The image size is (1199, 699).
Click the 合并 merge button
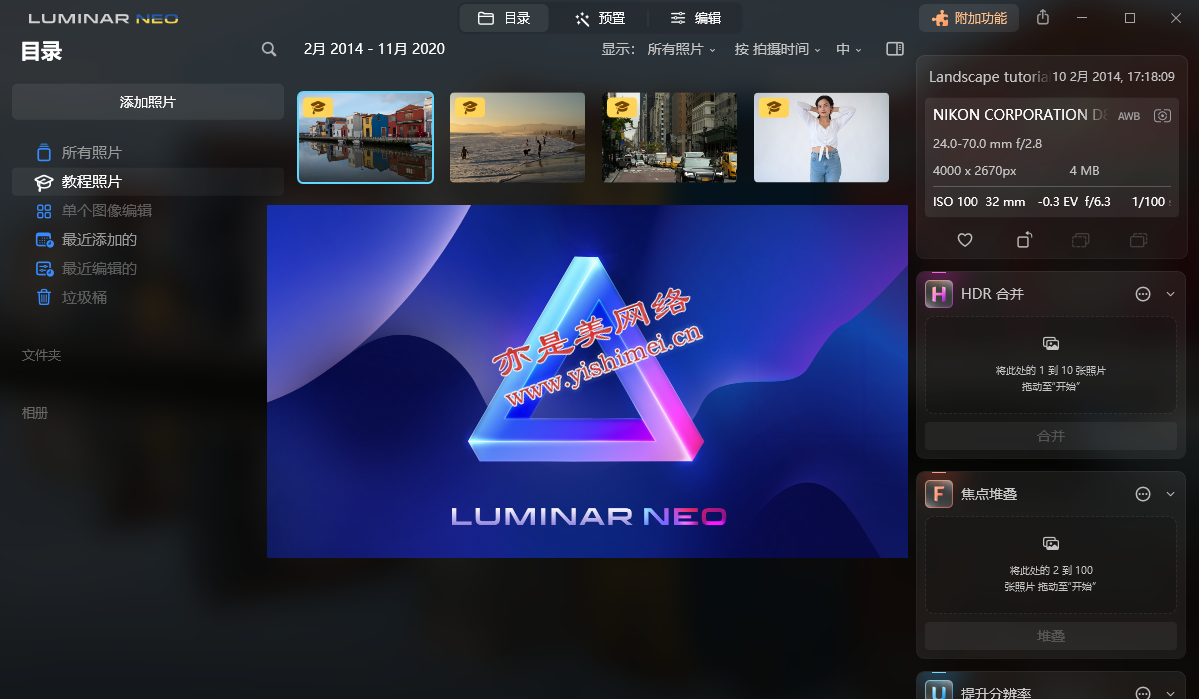[1051, 436]
